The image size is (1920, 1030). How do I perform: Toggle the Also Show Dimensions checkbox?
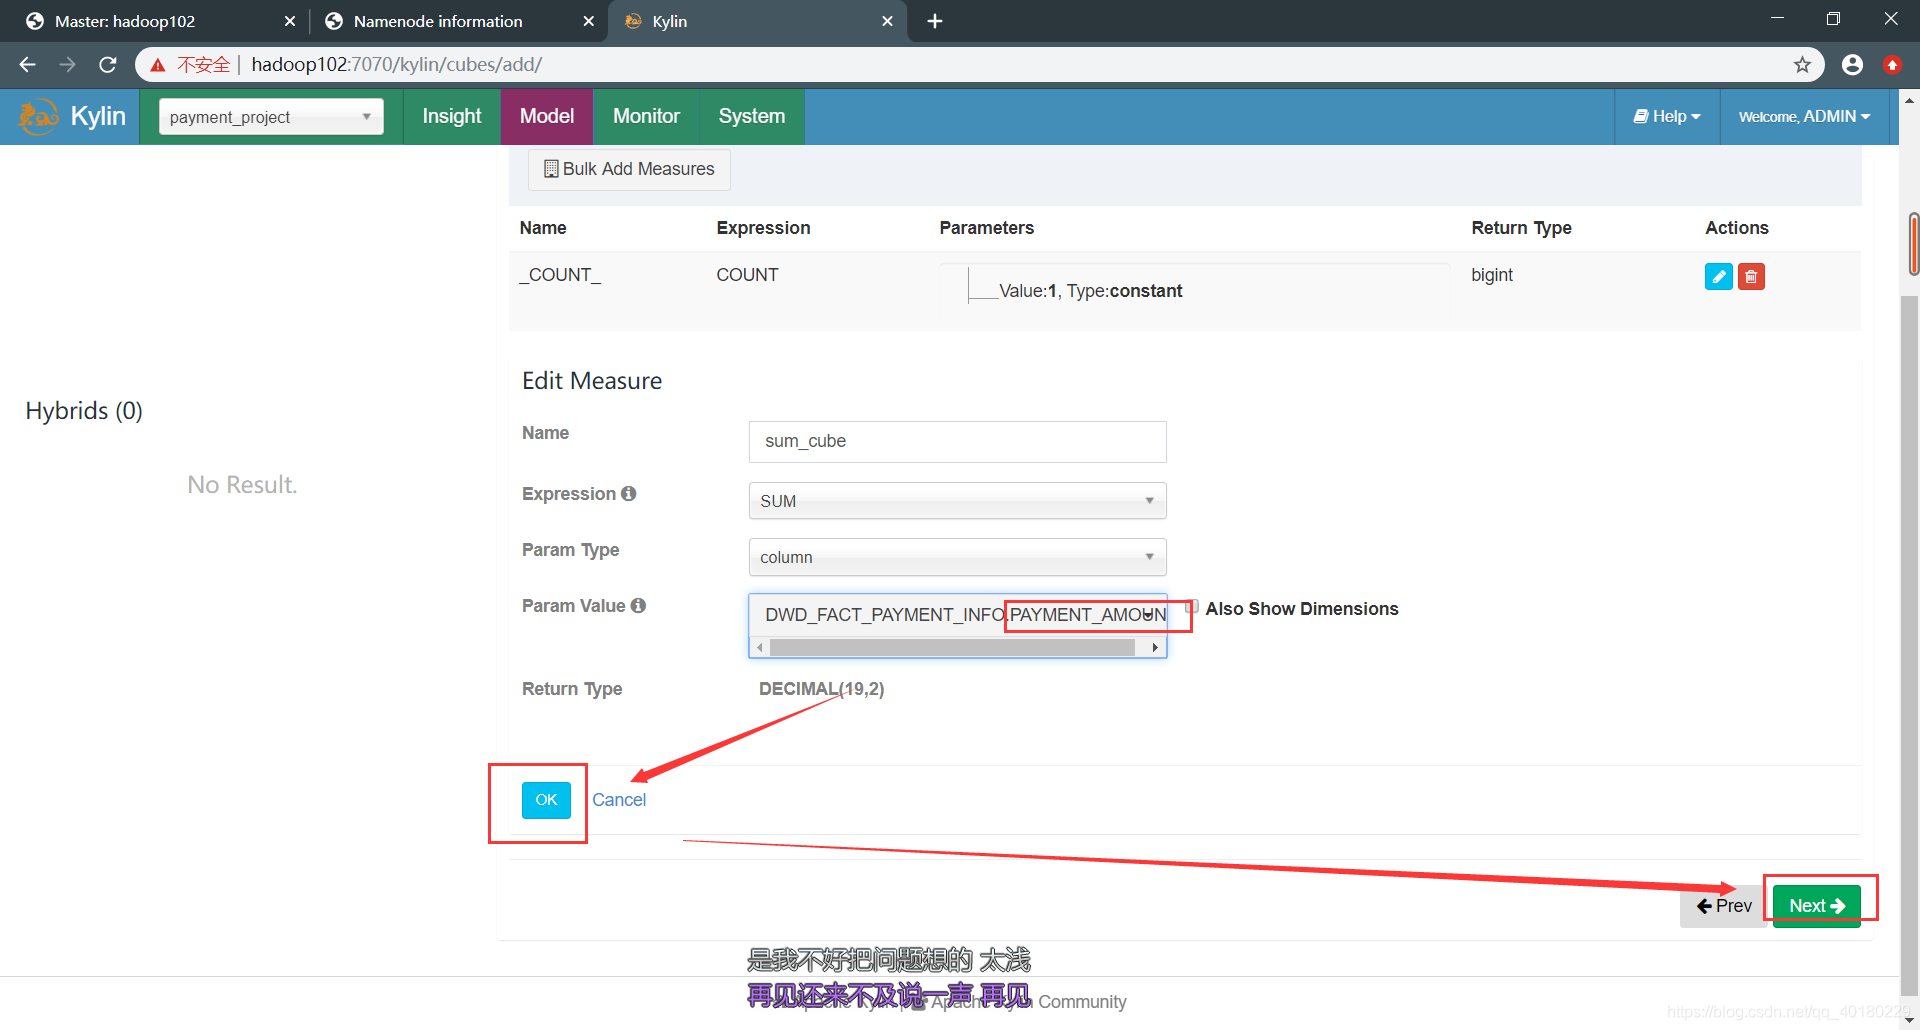click(x=1192, y=607)
